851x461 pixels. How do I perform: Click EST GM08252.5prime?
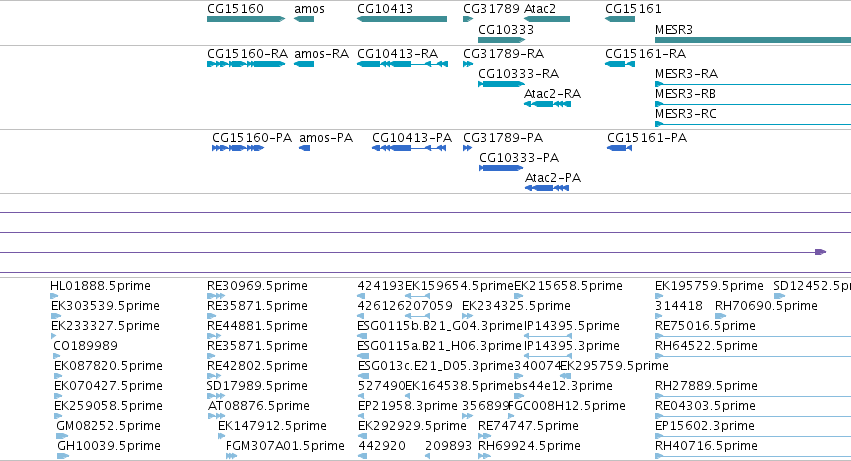coord(108,427)
